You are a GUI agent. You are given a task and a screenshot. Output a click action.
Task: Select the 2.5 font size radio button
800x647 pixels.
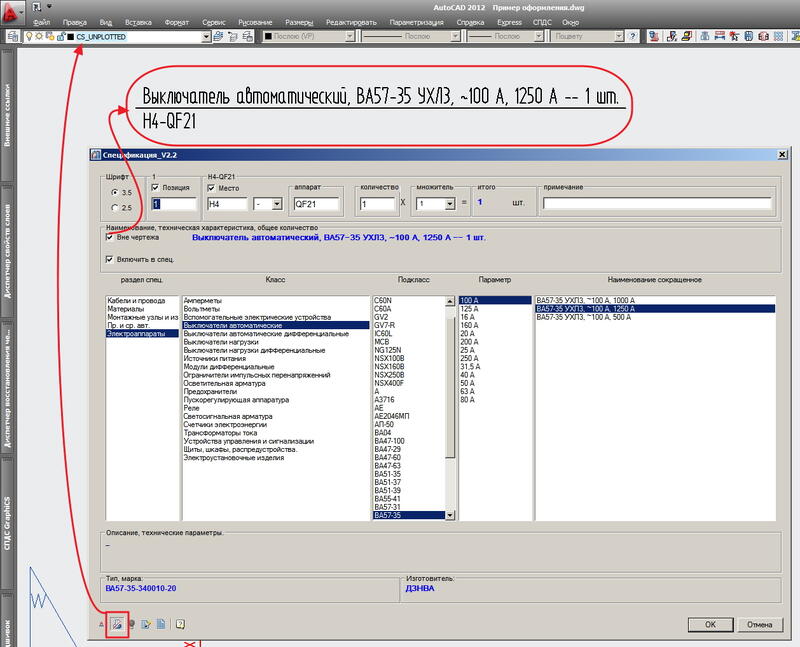[115, 208]
